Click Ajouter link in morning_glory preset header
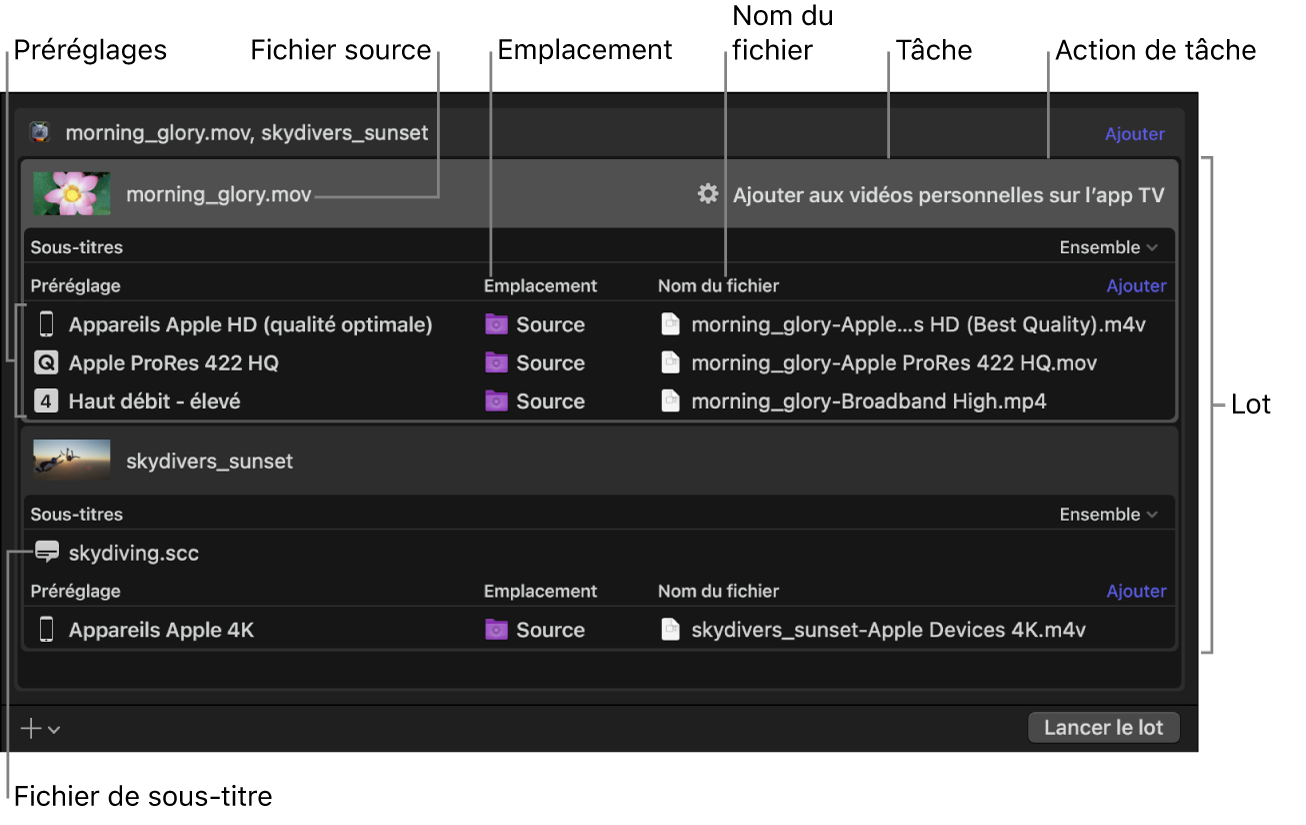1306x825 pixels. pyautogui.click(x=1136, y=286)
